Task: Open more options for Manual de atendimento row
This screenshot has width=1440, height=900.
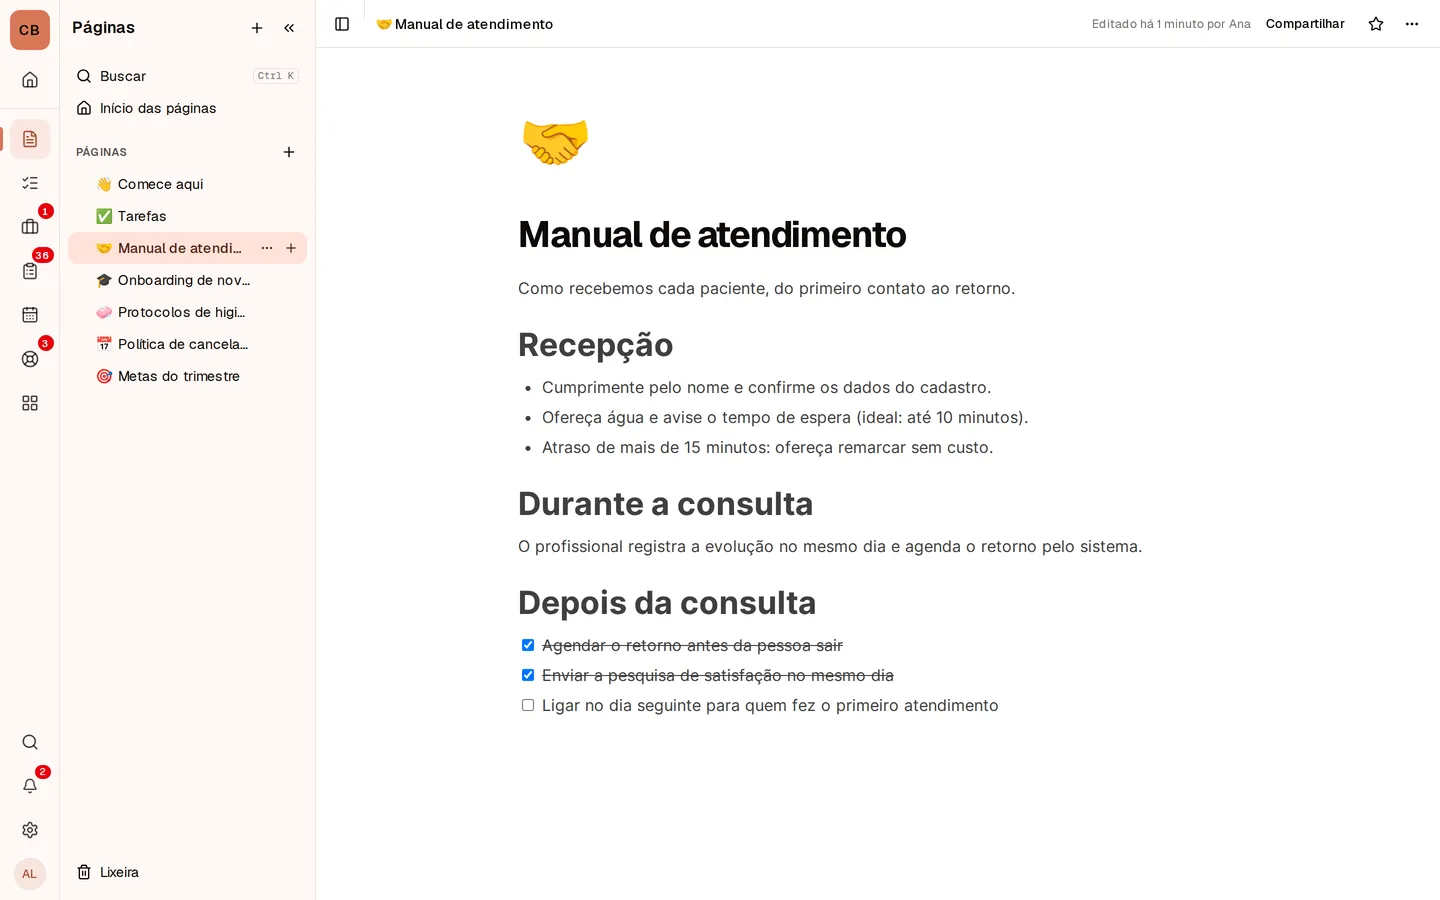Action: (267, 248)
